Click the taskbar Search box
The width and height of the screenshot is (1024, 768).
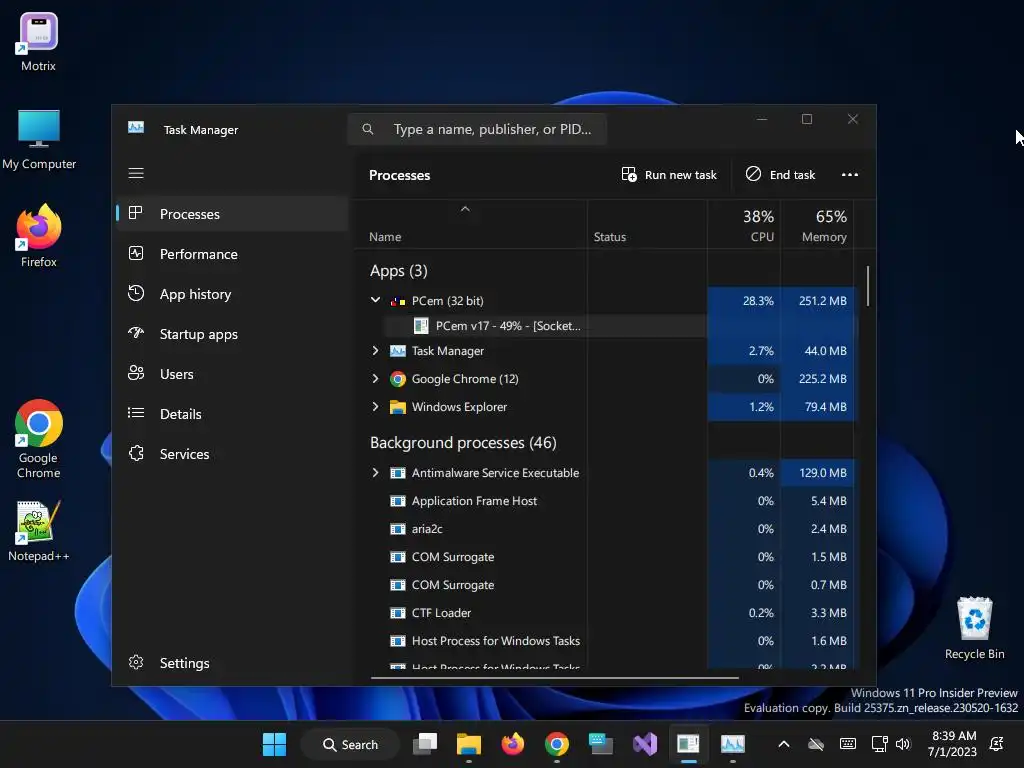pos(351,744)
